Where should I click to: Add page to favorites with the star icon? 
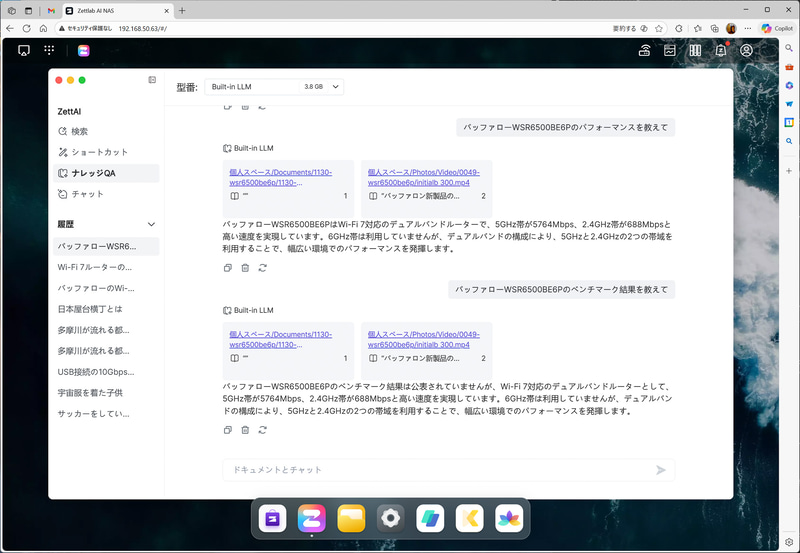(659, 29)
